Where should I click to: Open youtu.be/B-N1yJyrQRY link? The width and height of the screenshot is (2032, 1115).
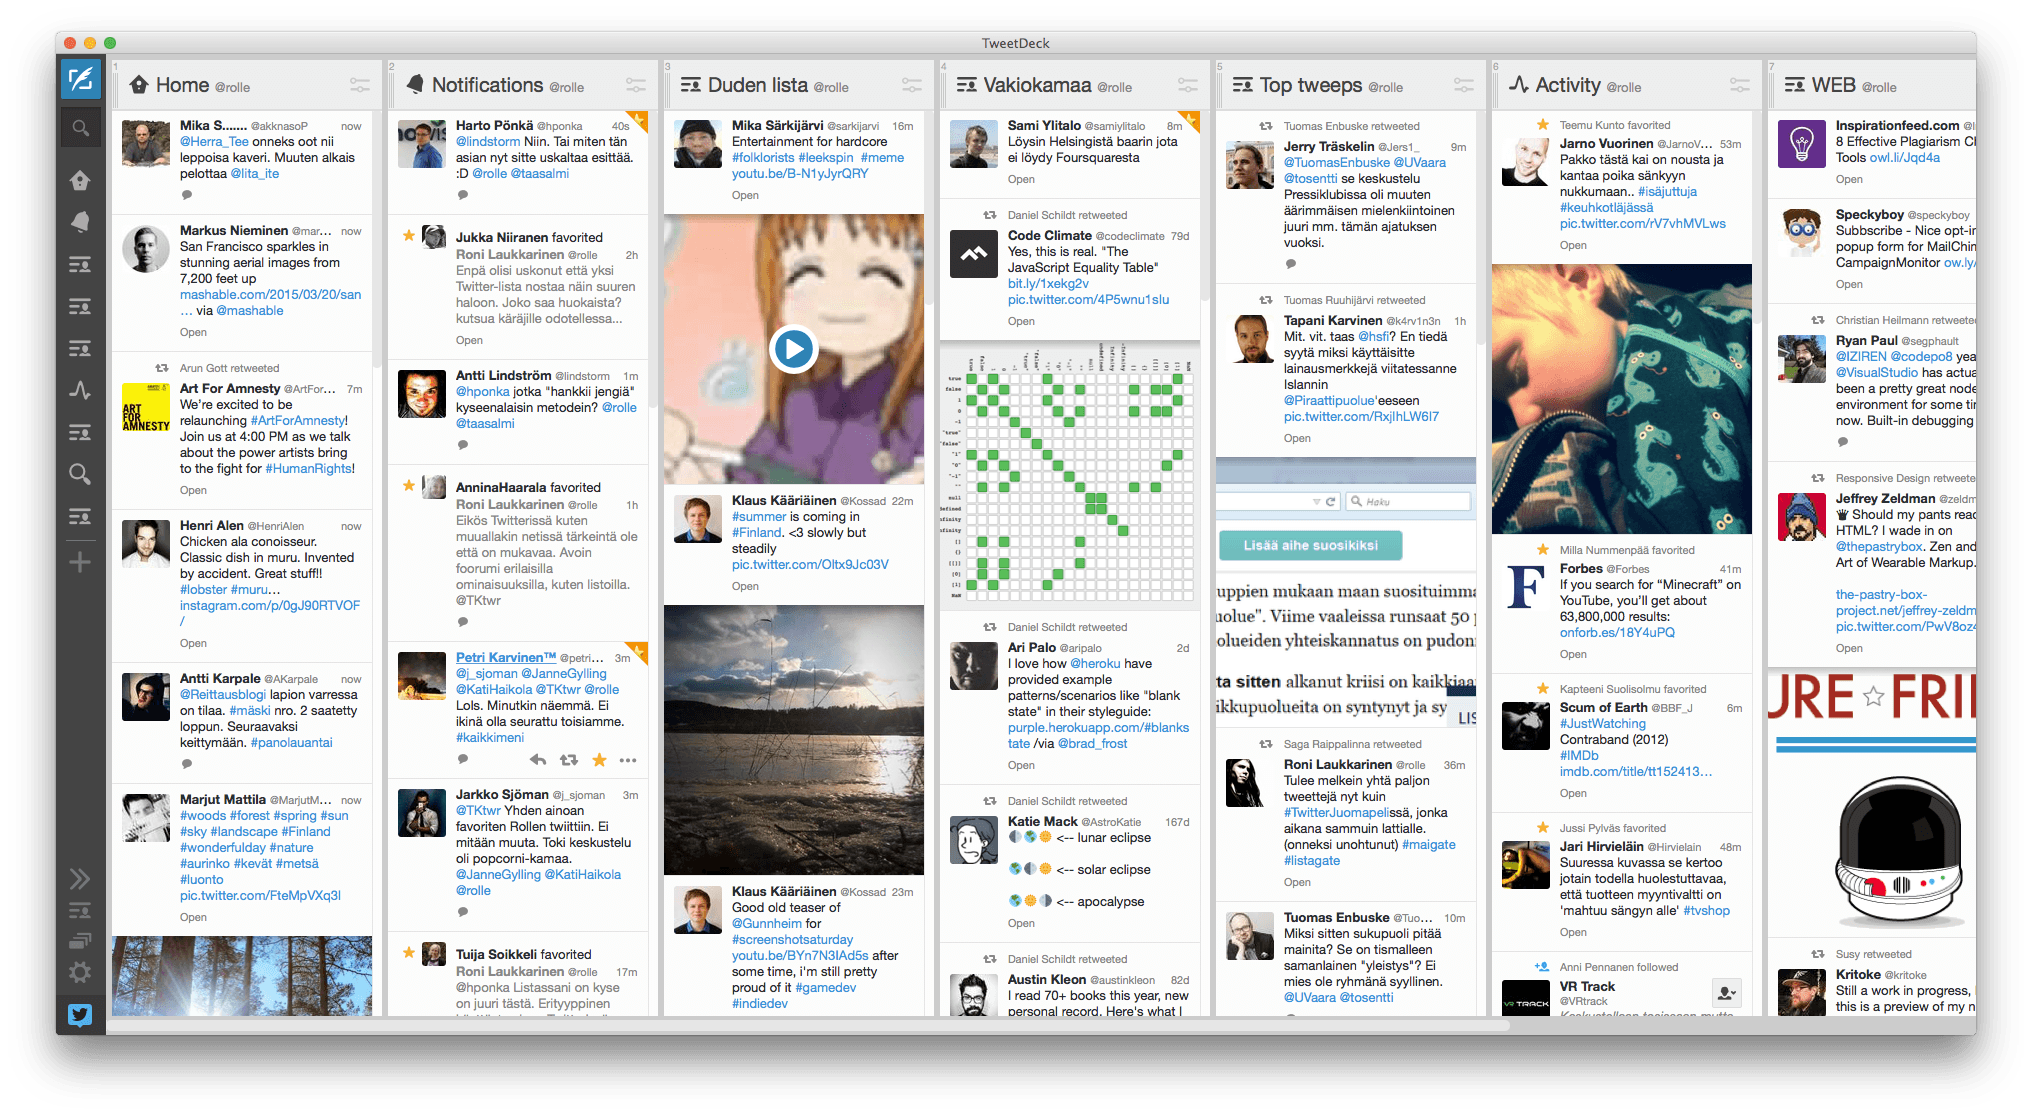click(x=800, y=173)
